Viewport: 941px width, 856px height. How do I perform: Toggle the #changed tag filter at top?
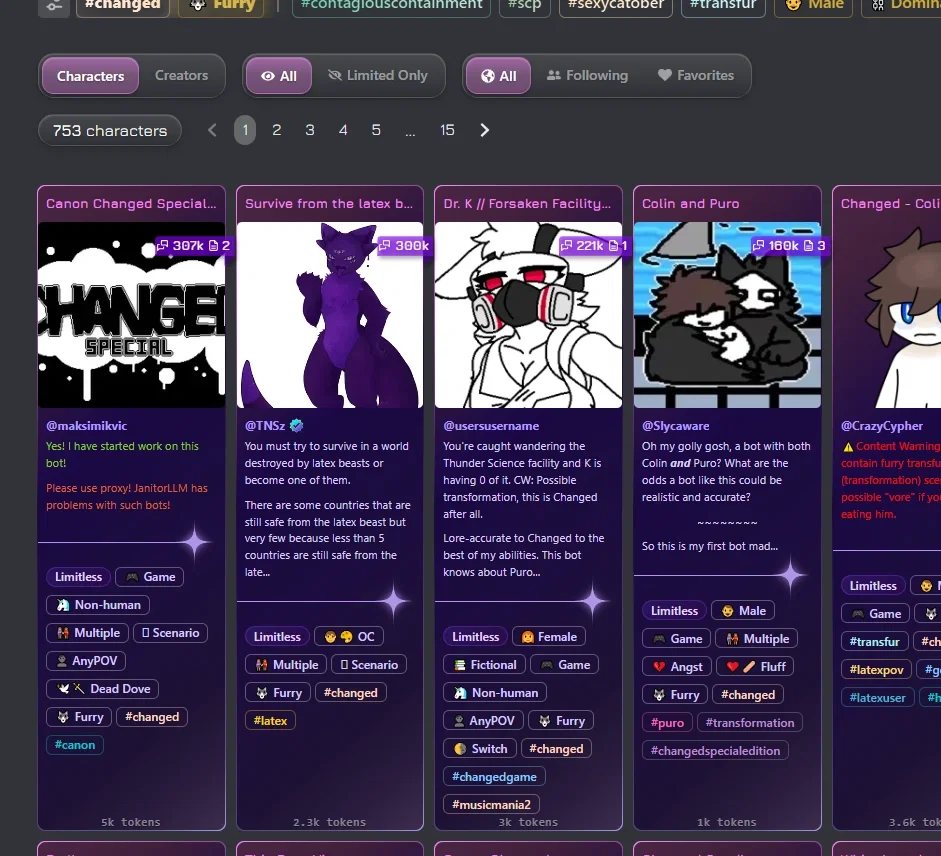point(123,5)
